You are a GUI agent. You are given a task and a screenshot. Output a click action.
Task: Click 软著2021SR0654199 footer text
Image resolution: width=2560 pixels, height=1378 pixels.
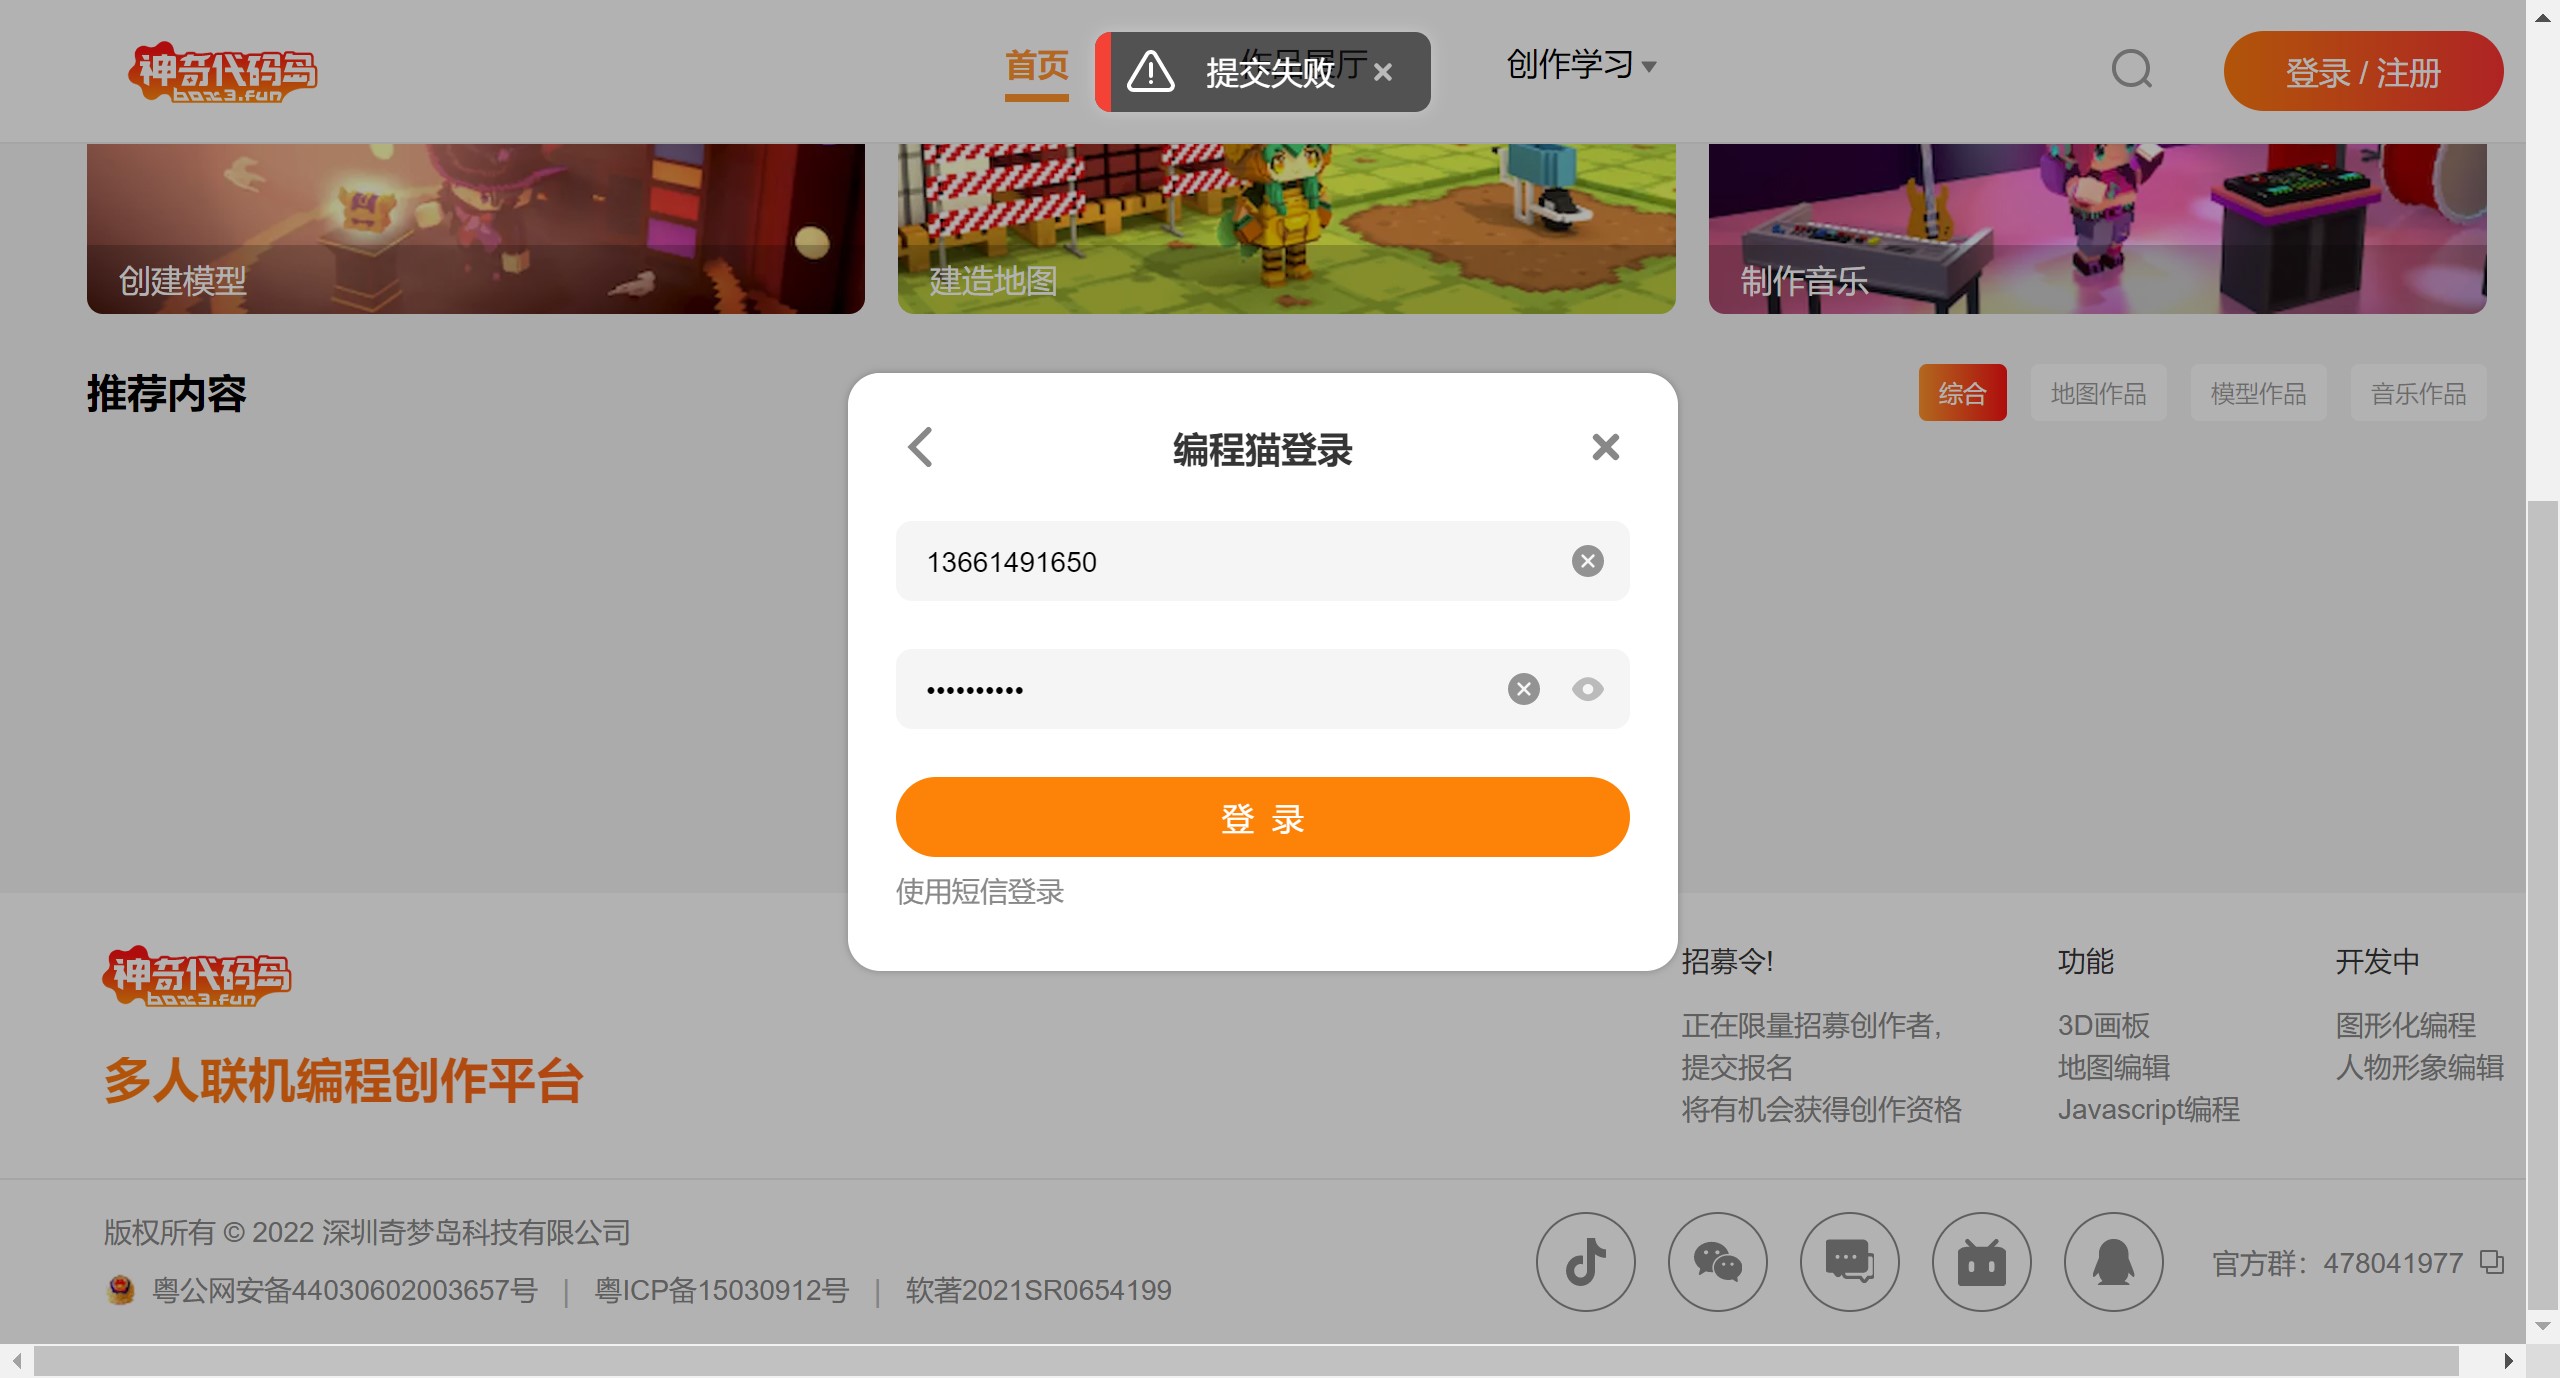click(1038, 1290)
